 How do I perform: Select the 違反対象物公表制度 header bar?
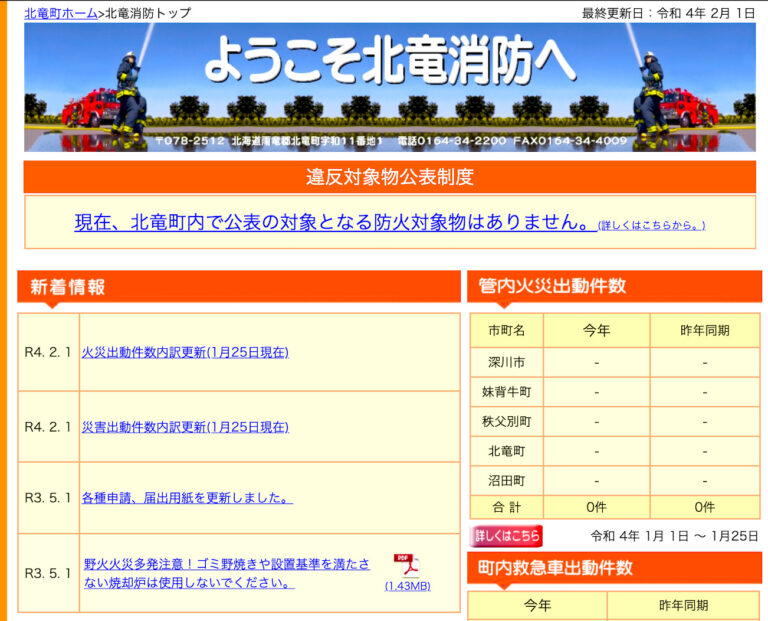(389, 178)
